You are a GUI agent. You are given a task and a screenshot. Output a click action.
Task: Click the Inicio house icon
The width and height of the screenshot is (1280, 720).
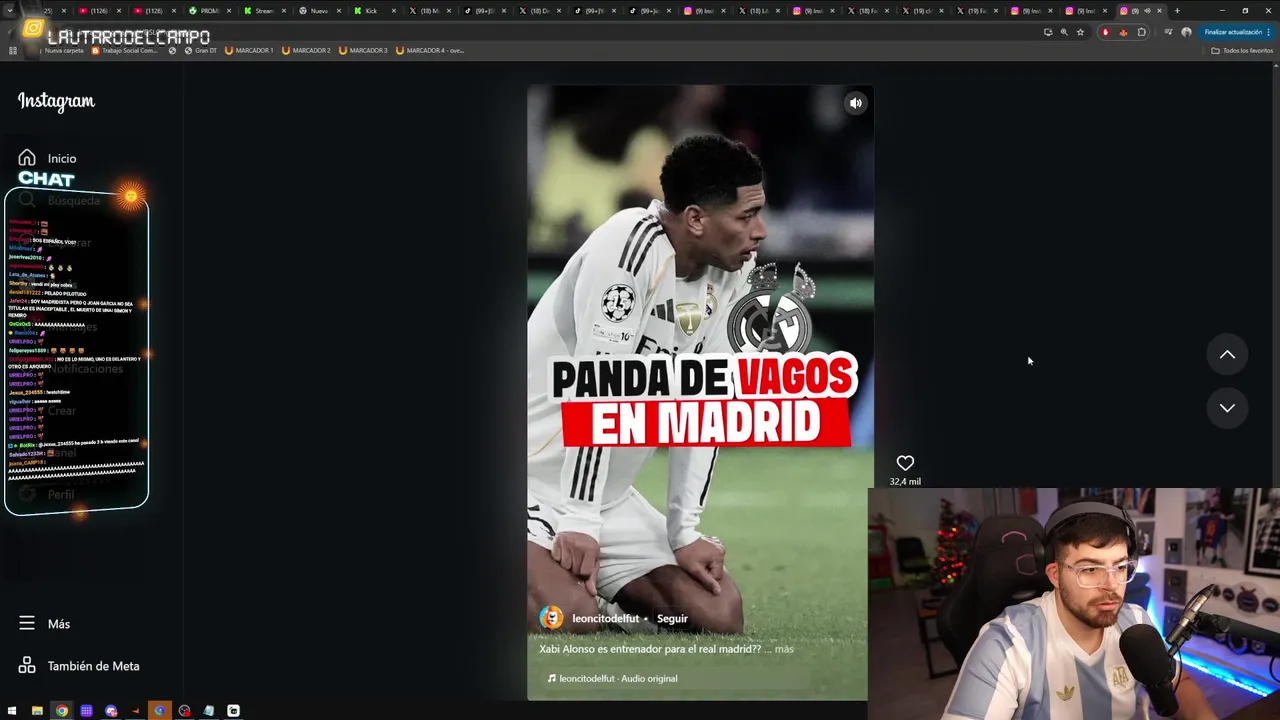coord(27,158)
